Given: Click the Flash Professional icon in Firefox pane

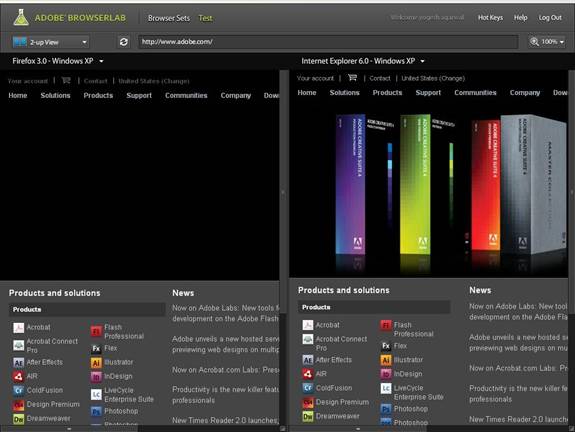Looking at the screenshot, I should pos(96,332).
